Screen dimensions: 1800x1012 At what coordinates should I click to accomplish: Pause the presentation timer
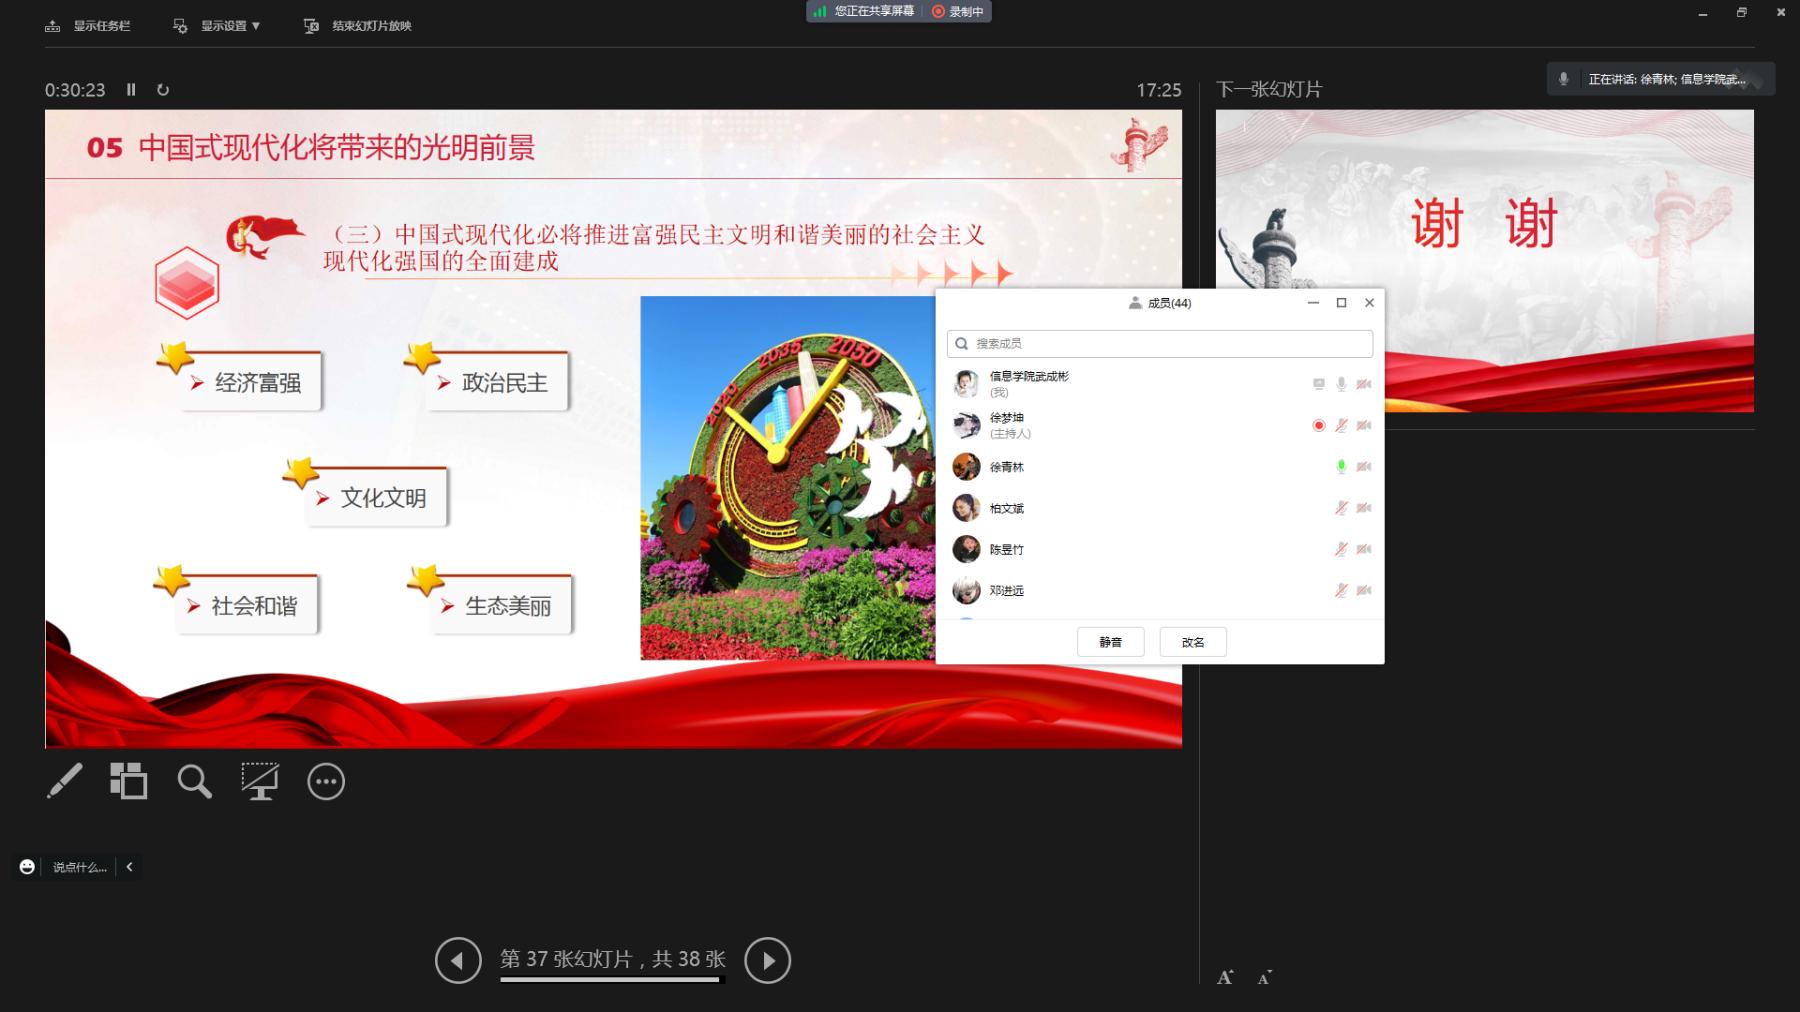pos(131,90)
